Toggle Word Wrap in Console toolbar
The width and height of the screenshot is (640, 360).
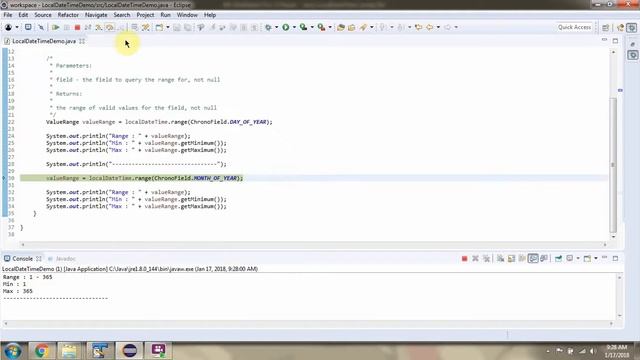point(522,258)
